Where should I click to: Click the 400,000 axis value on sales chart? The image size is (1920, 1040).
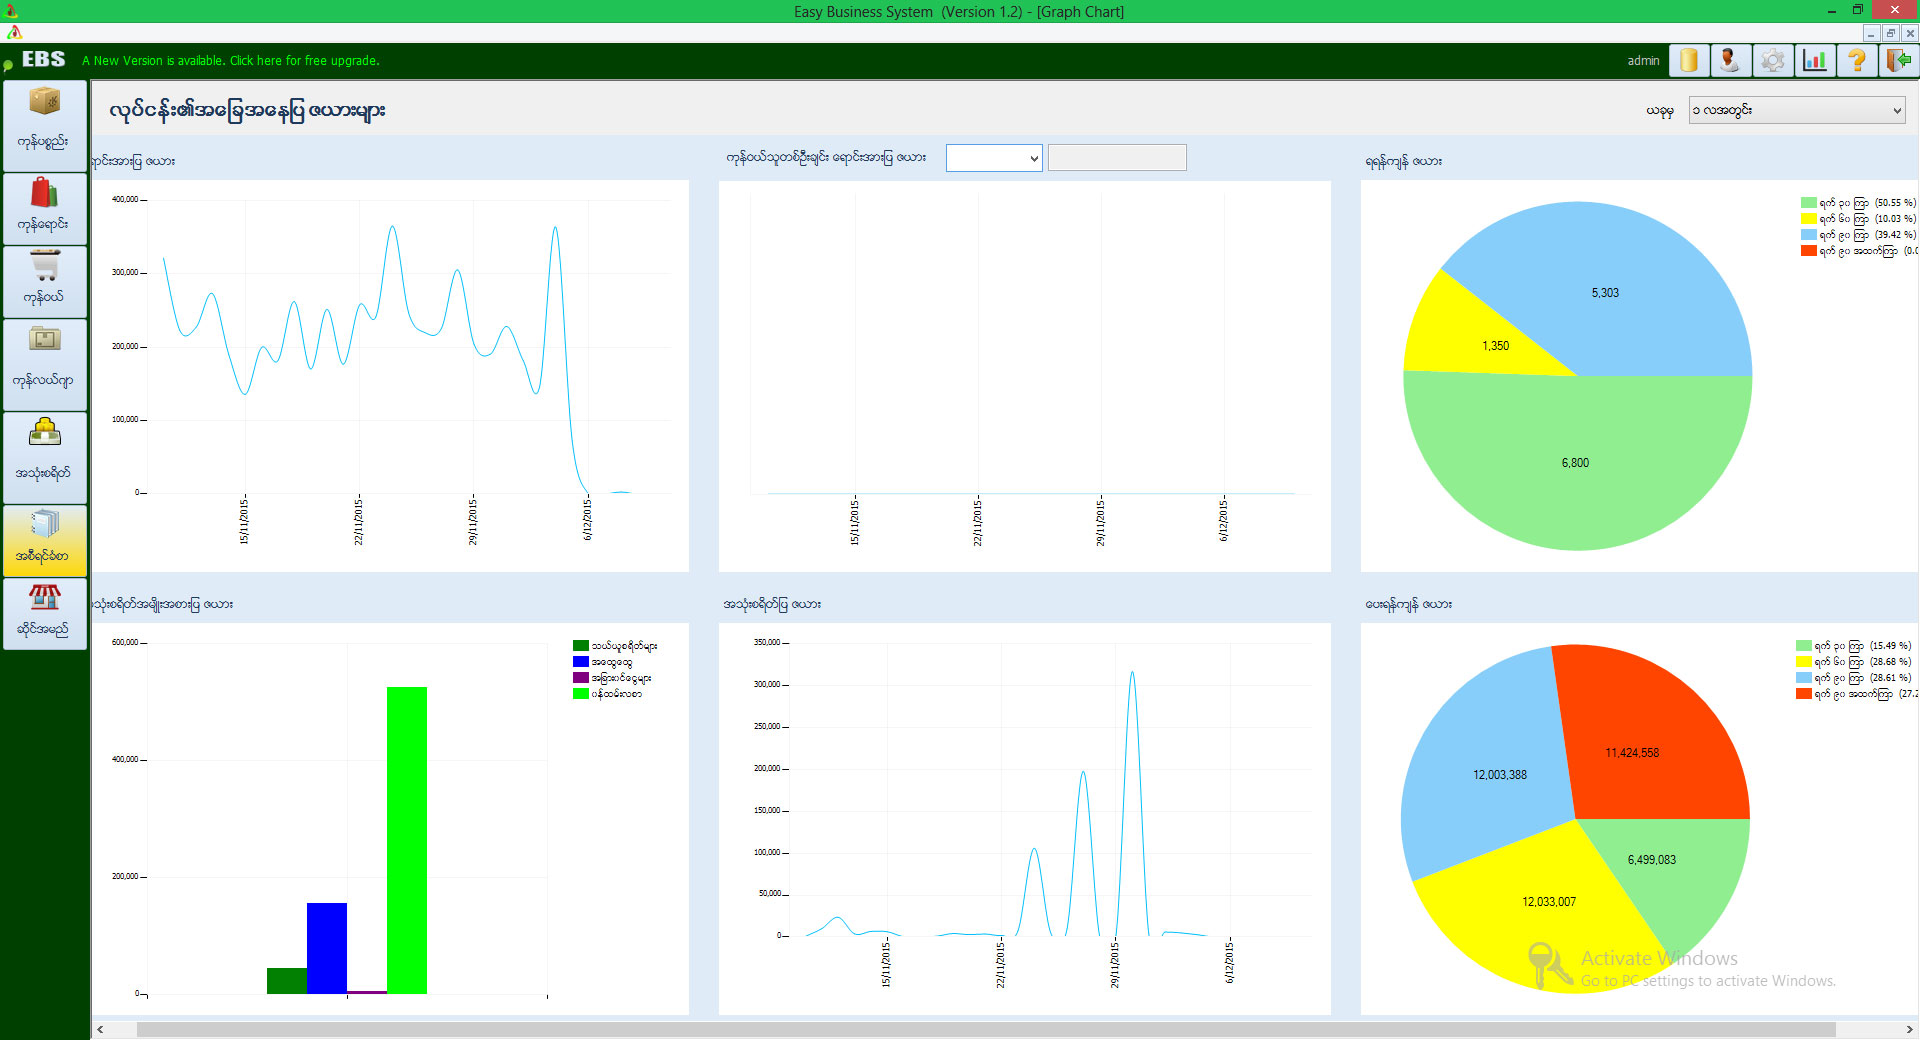pyautogui.click(x=125, y=200)
